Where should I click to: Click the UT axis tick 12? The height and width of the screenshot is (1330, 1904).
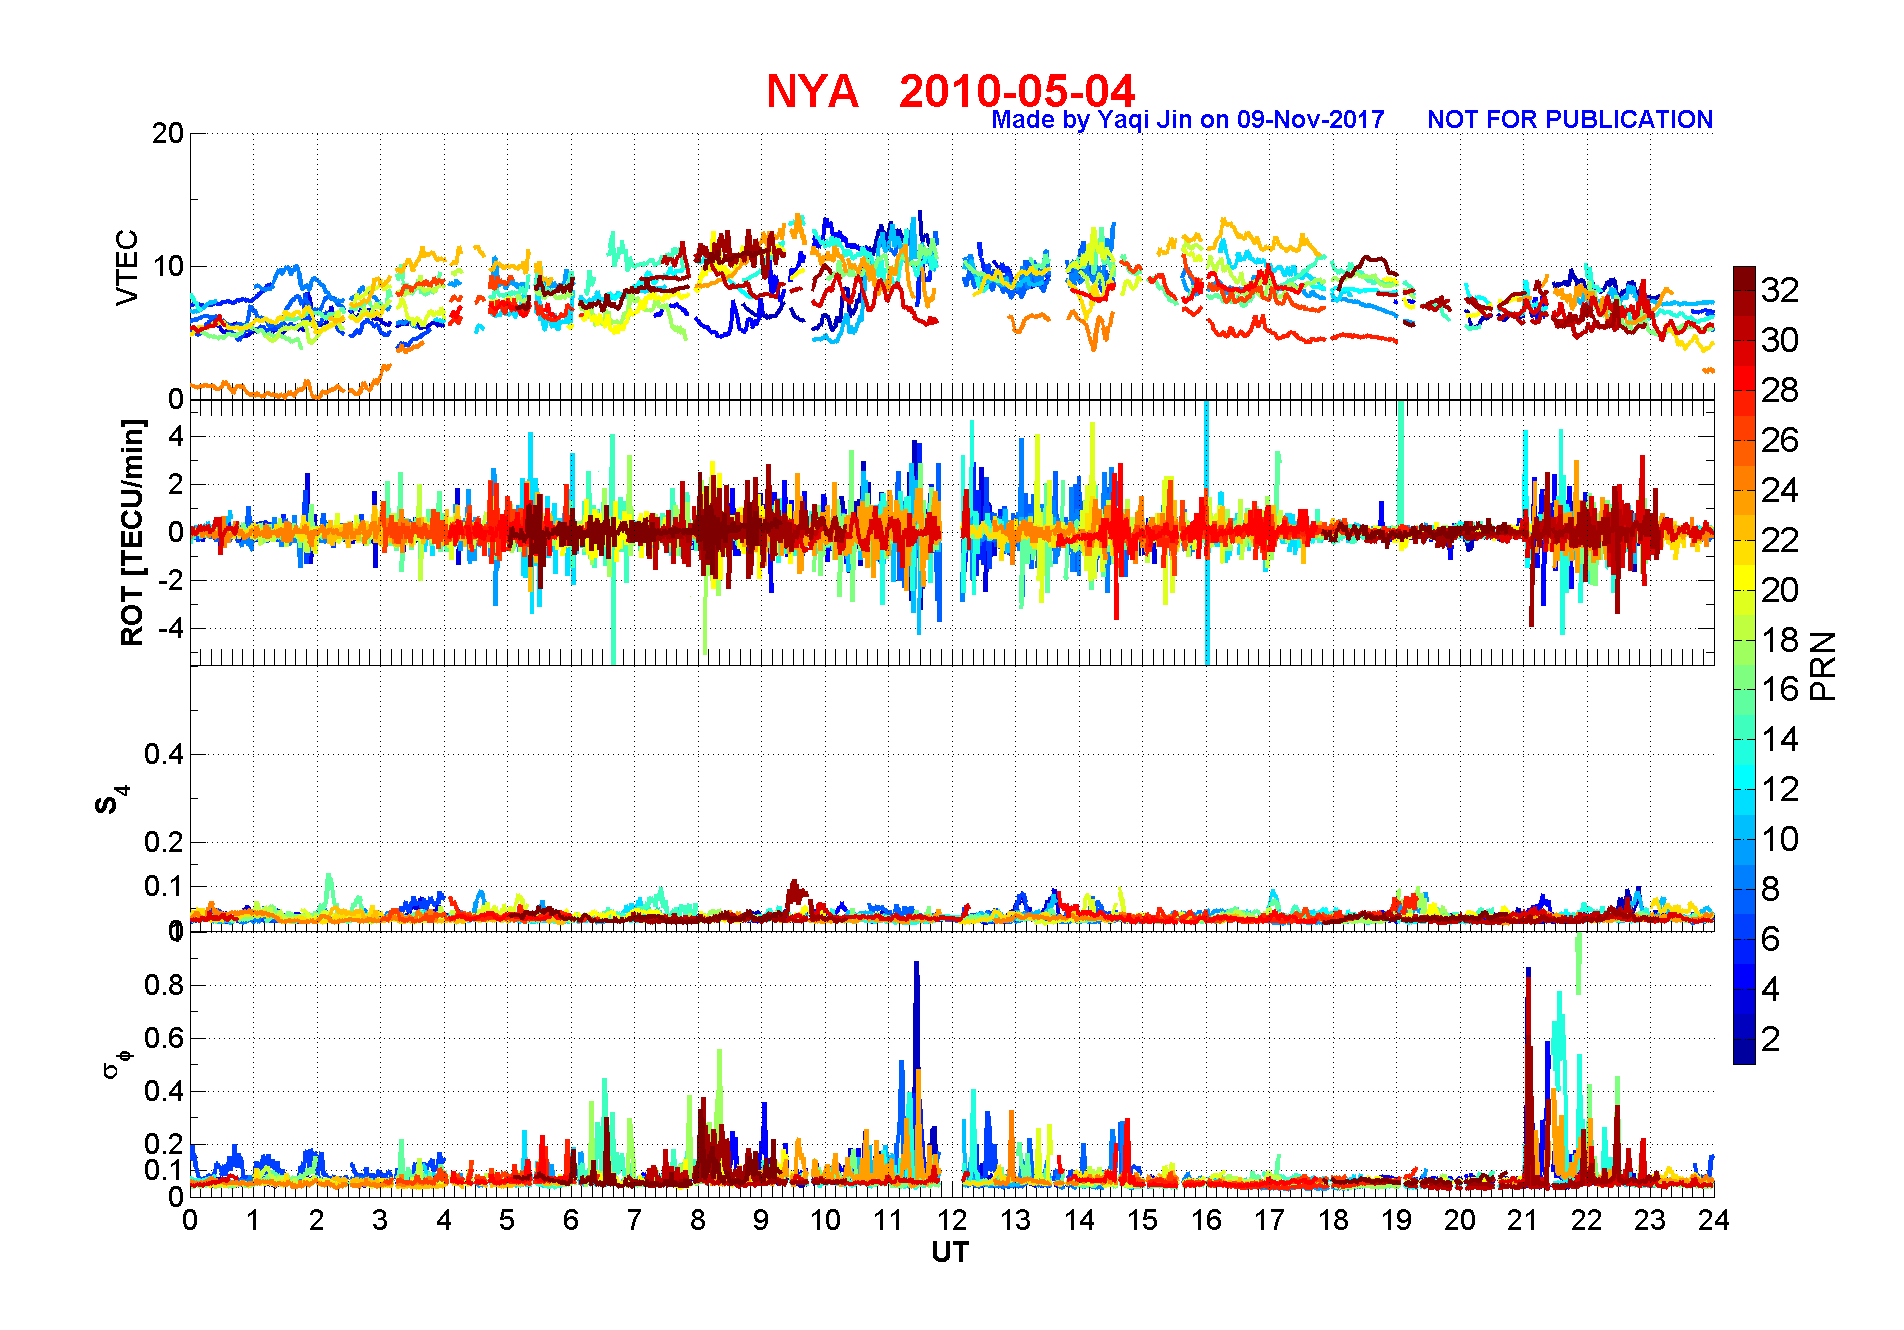[x=952, y=1220]
